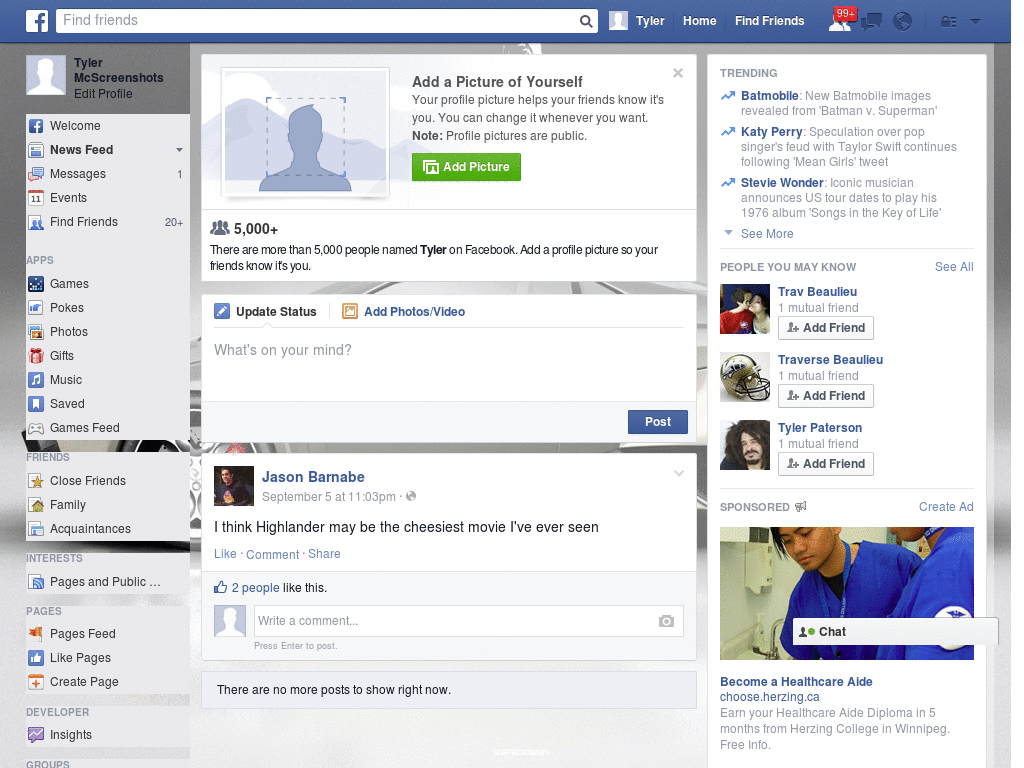Click the Events calendar icon

point(36,198)
